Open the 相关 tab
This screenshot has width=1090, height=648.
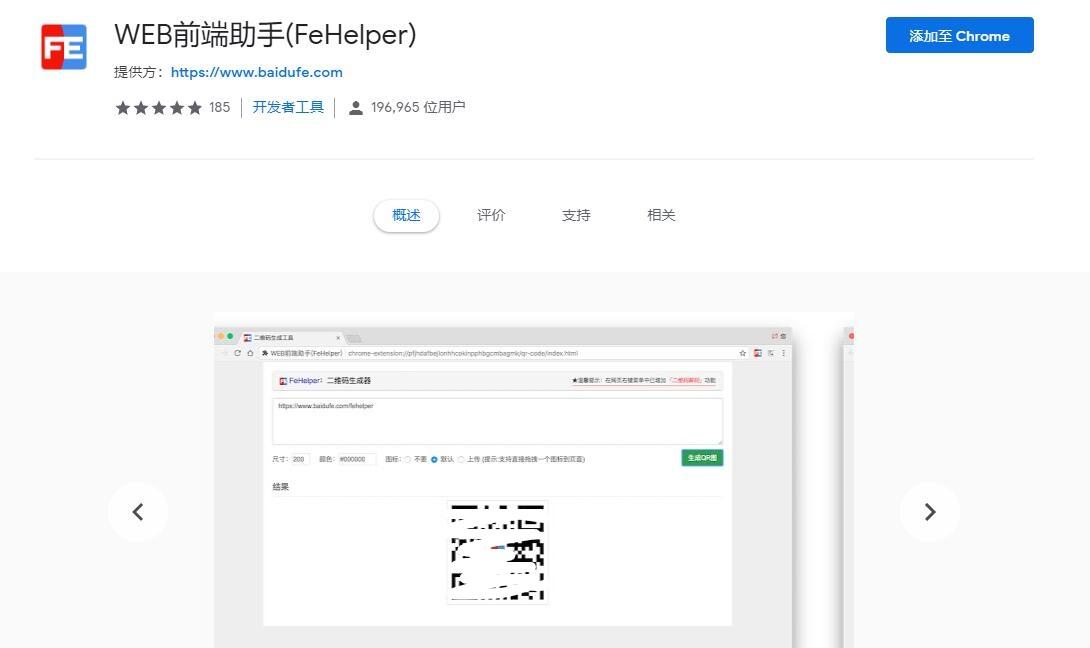click(660, 216)
